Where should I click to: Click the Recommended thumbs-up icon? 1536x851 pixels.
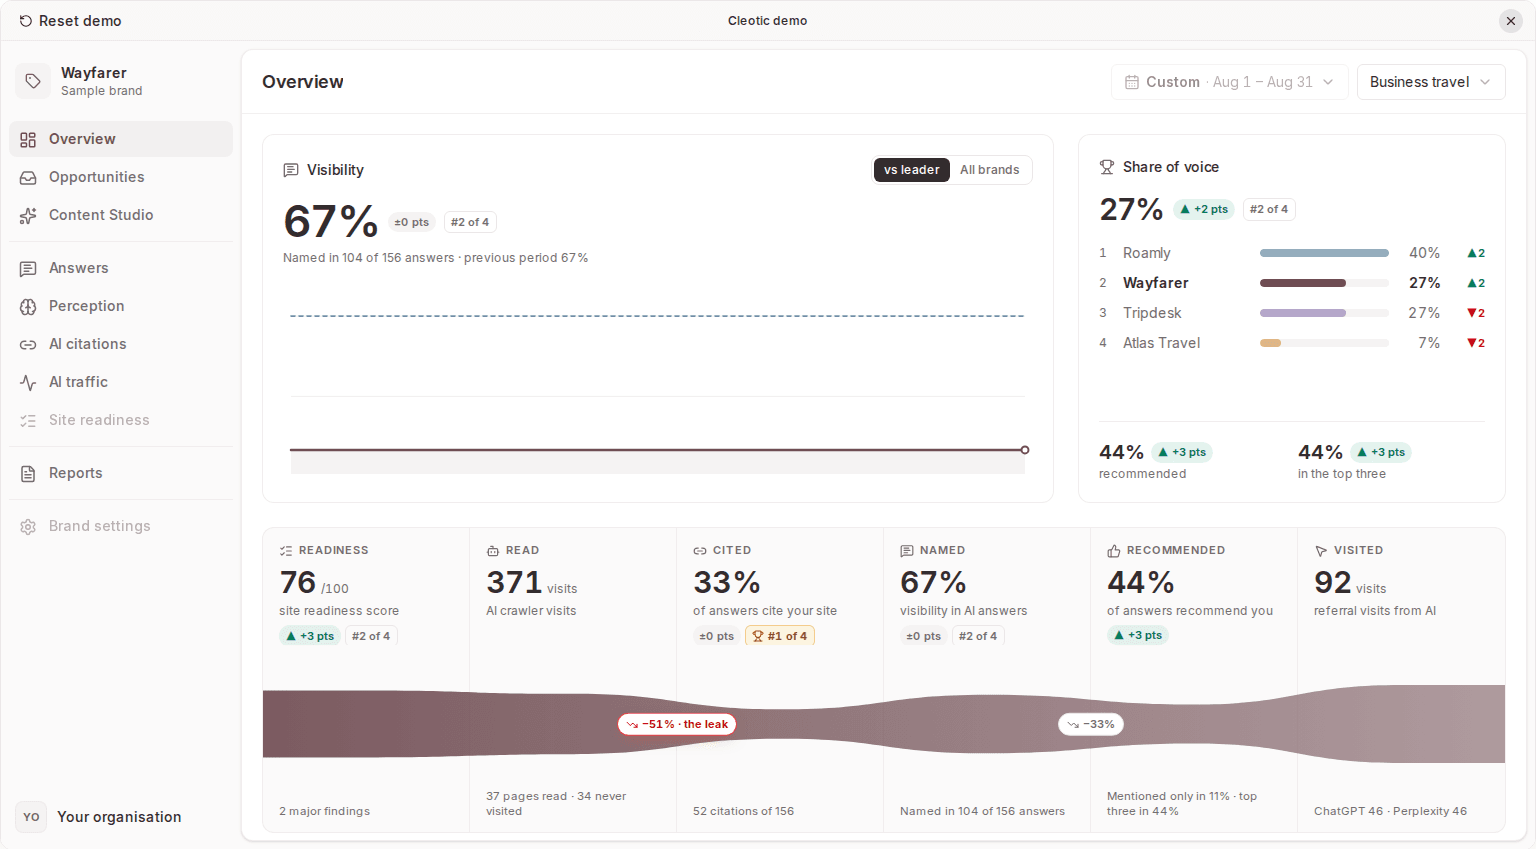[x=1113, y=551]
